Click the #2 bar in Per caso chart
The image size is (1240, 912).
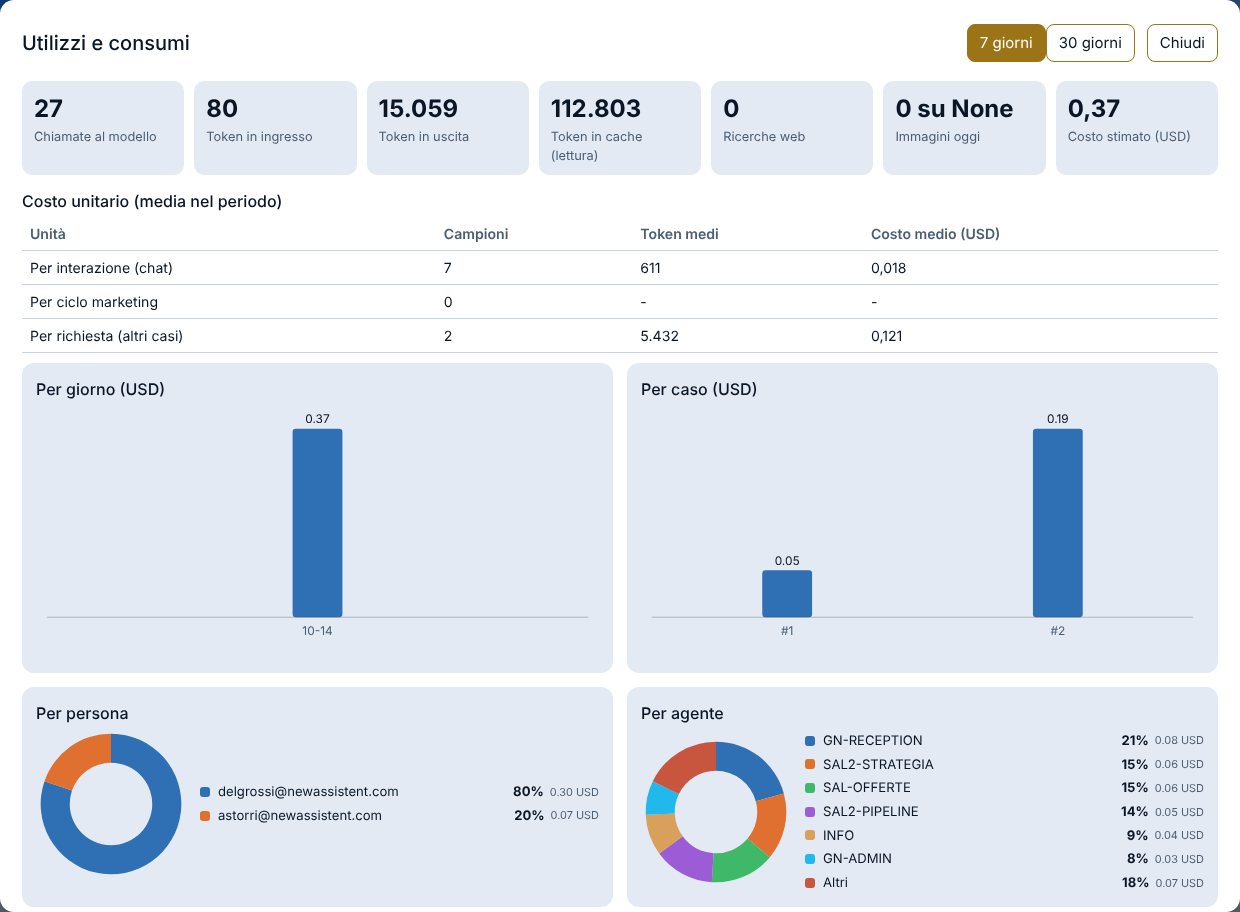click(x=1057, y=523)
